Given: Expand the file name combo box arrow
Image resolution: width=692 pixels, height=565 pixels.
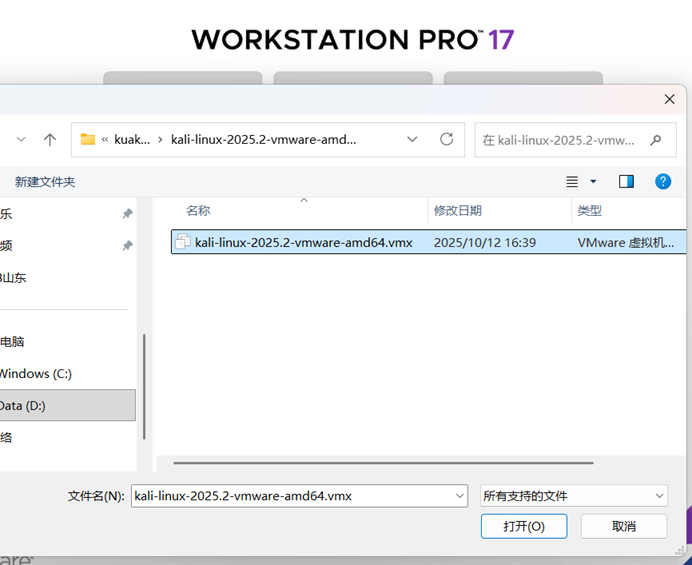Looking at the screenshot, I should [459, 496].
